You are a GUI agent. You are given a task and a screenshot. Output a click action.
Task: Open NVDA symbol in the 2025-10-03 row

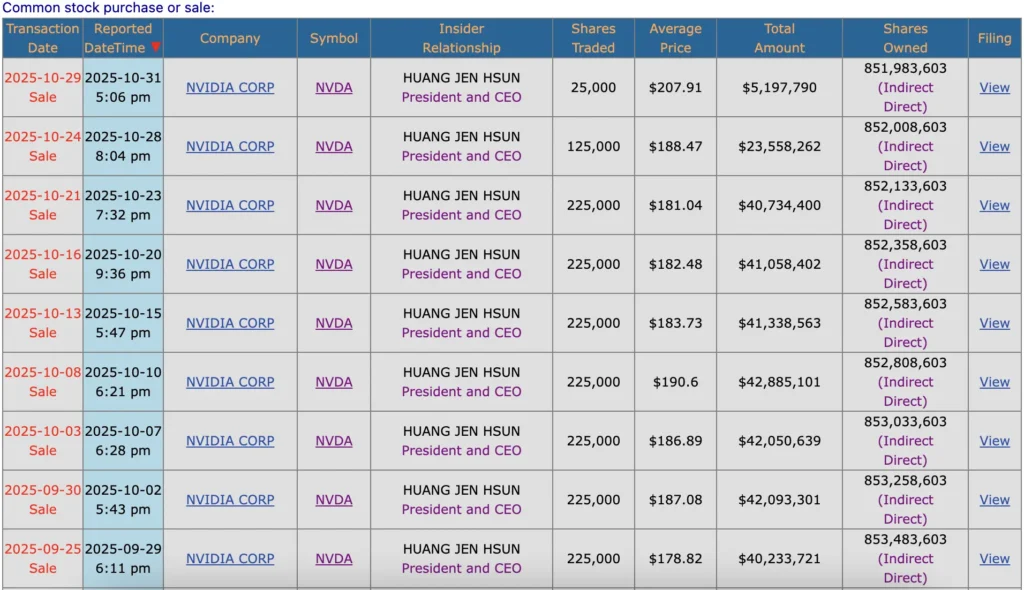click(x=334, y=441)
